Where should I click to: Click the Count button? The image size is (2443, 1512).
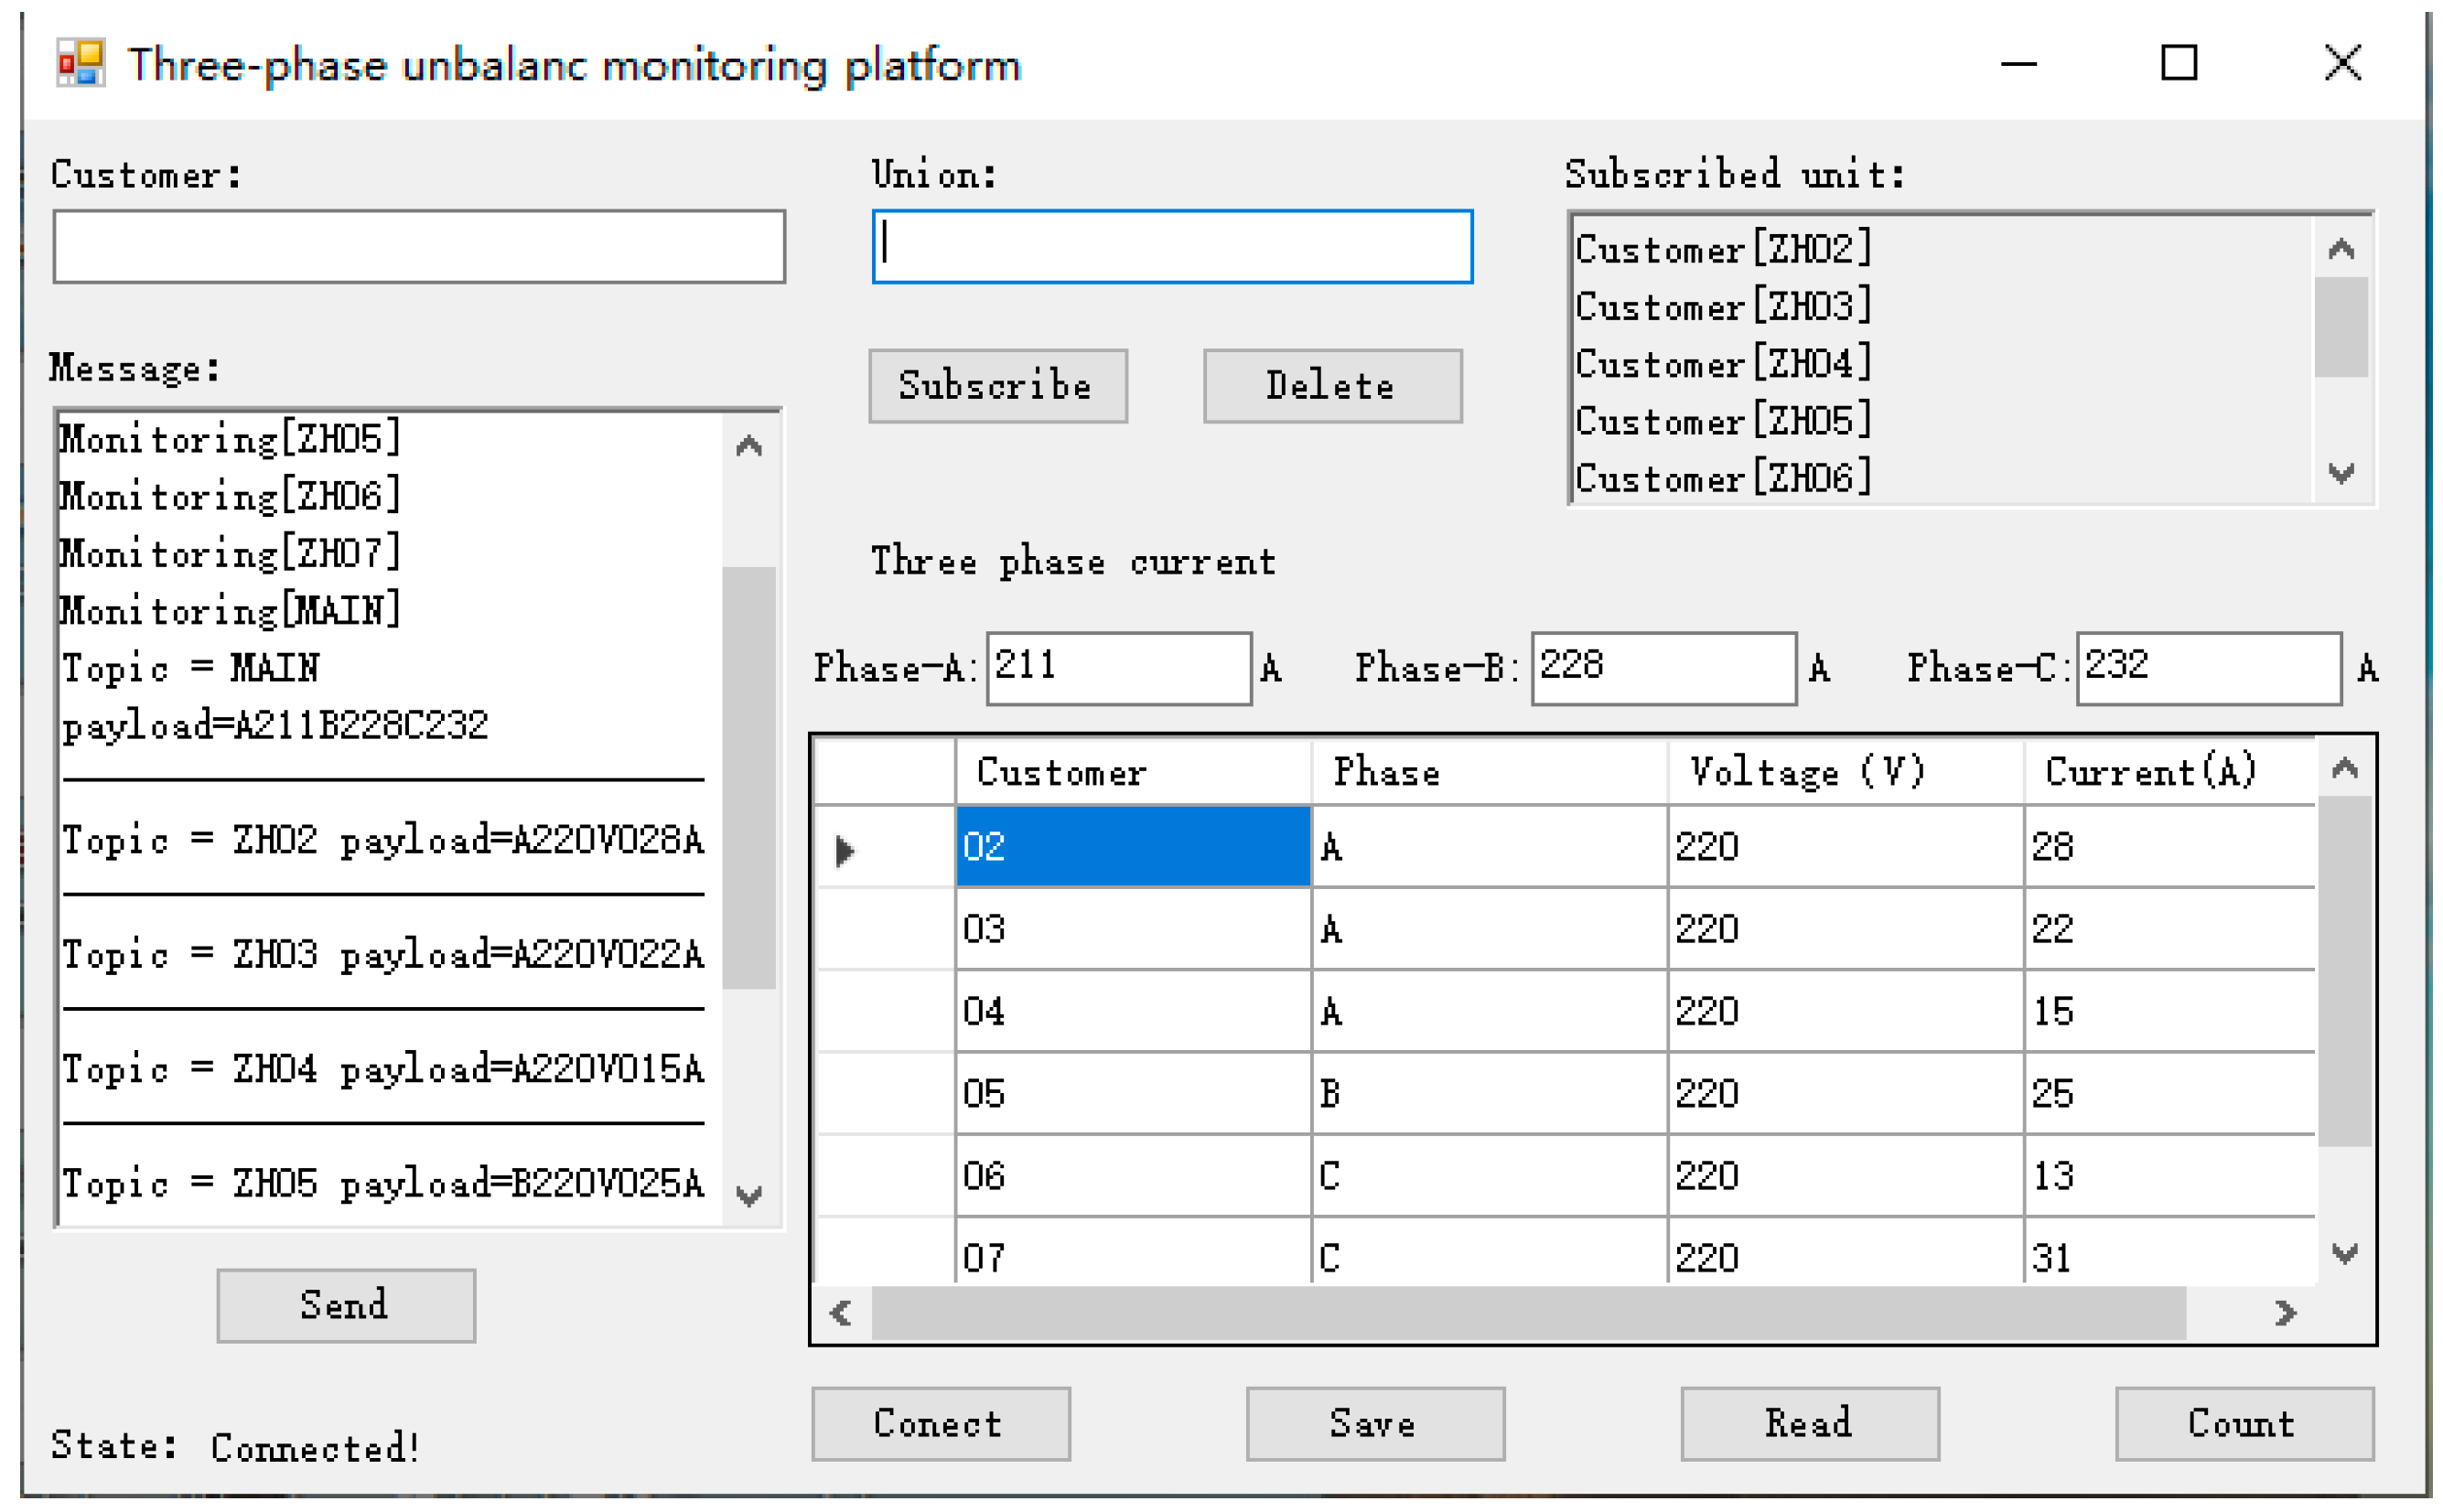[2243, 1422]
